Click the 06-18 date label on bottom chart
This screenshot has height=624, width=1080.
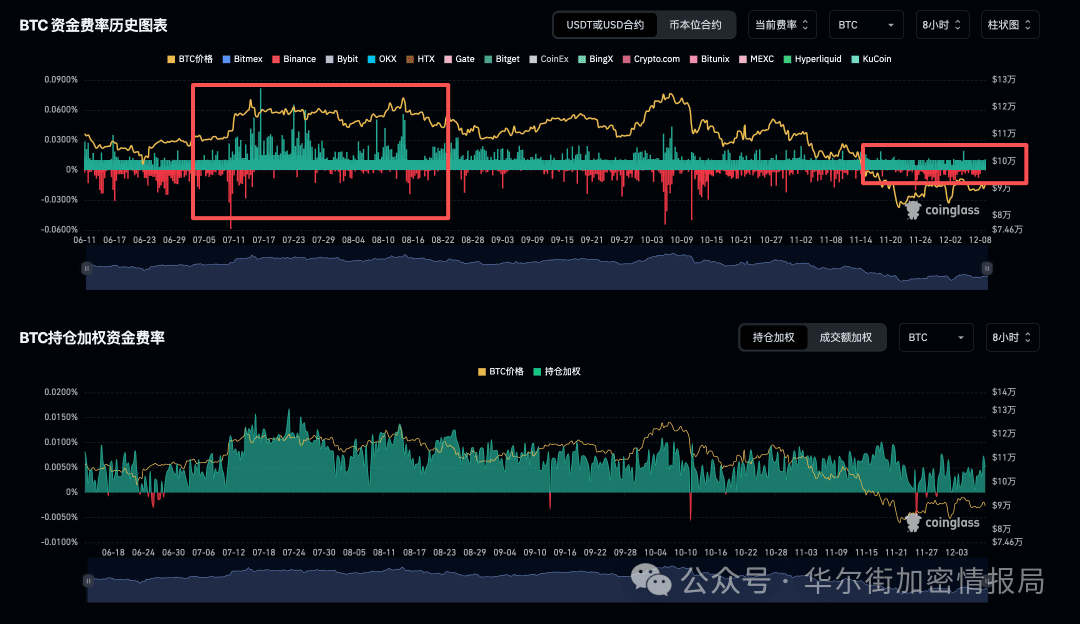(113, 553)
